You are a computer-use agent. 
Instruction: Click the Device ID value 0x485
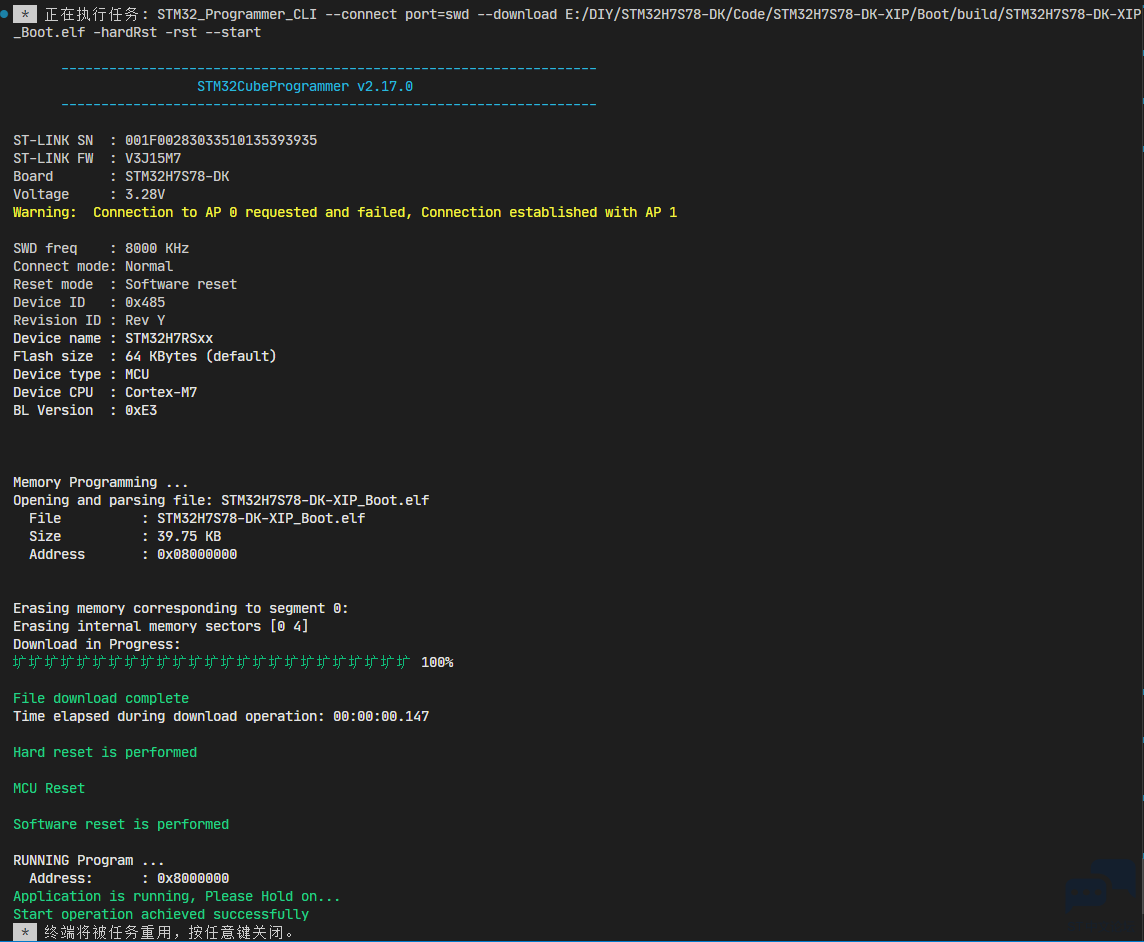pyautogui.click(x=145, y=302)
